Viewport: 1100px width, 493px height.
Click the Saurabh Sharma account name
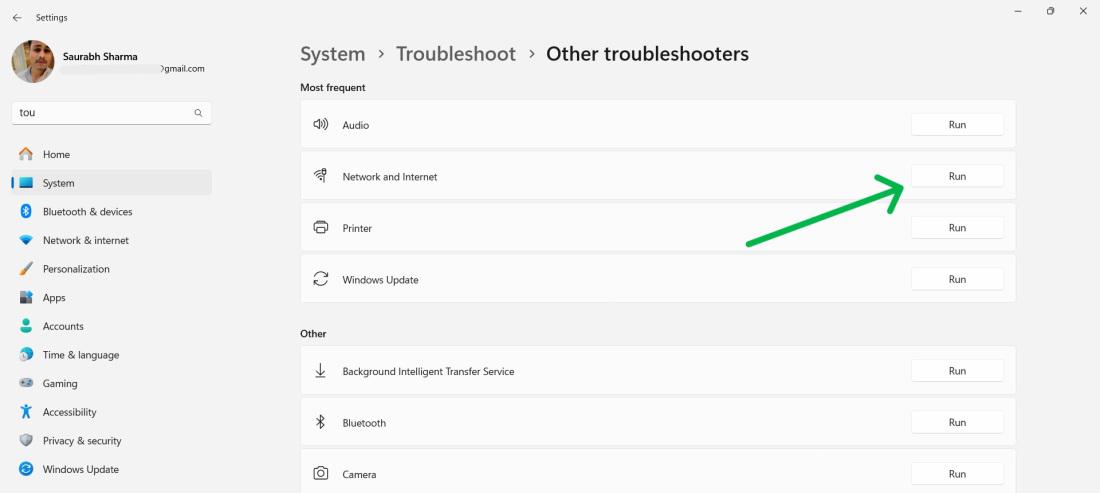100,56
